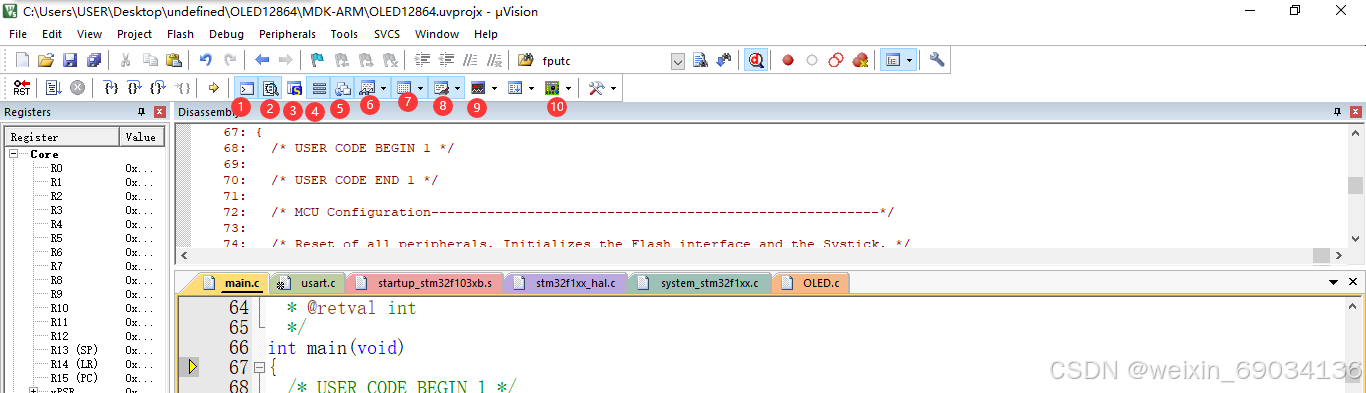Expand the System Viewer dropdown arrow

click(568, 88)
